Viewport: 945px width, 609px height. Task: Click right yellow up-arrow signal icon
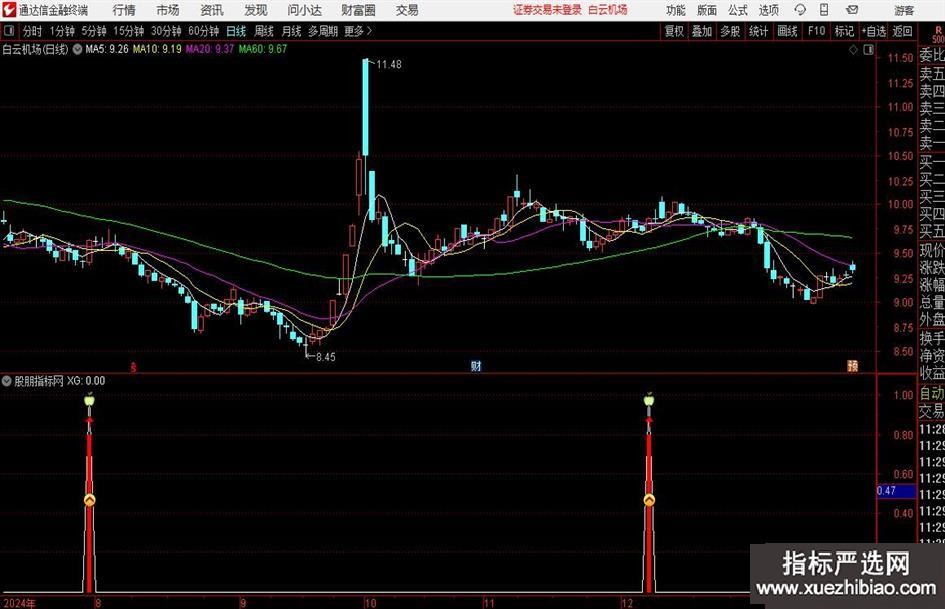[648, 500]
